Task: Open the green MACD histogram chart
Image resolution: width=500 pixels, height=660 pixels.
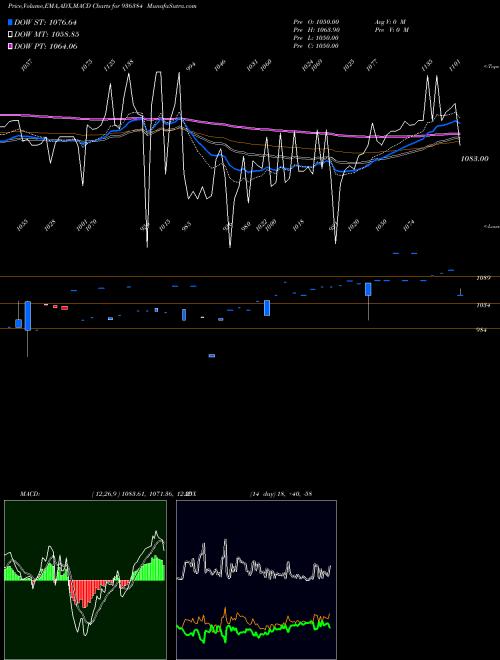Action: tap(85, 580)
